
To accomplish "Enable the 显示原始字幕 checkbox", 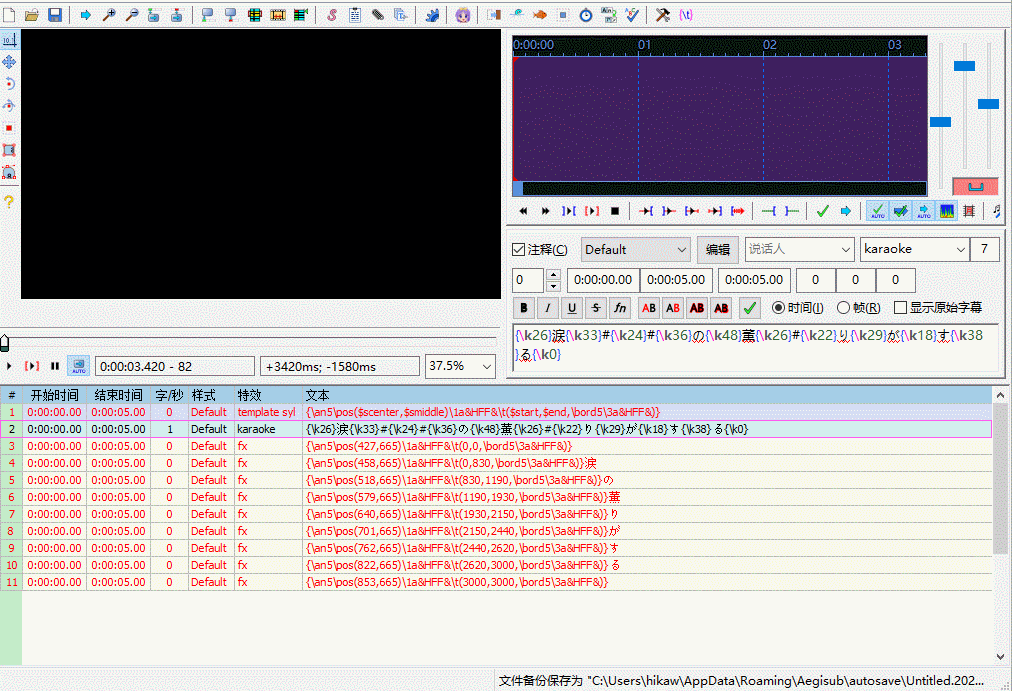I will (900, 308).
